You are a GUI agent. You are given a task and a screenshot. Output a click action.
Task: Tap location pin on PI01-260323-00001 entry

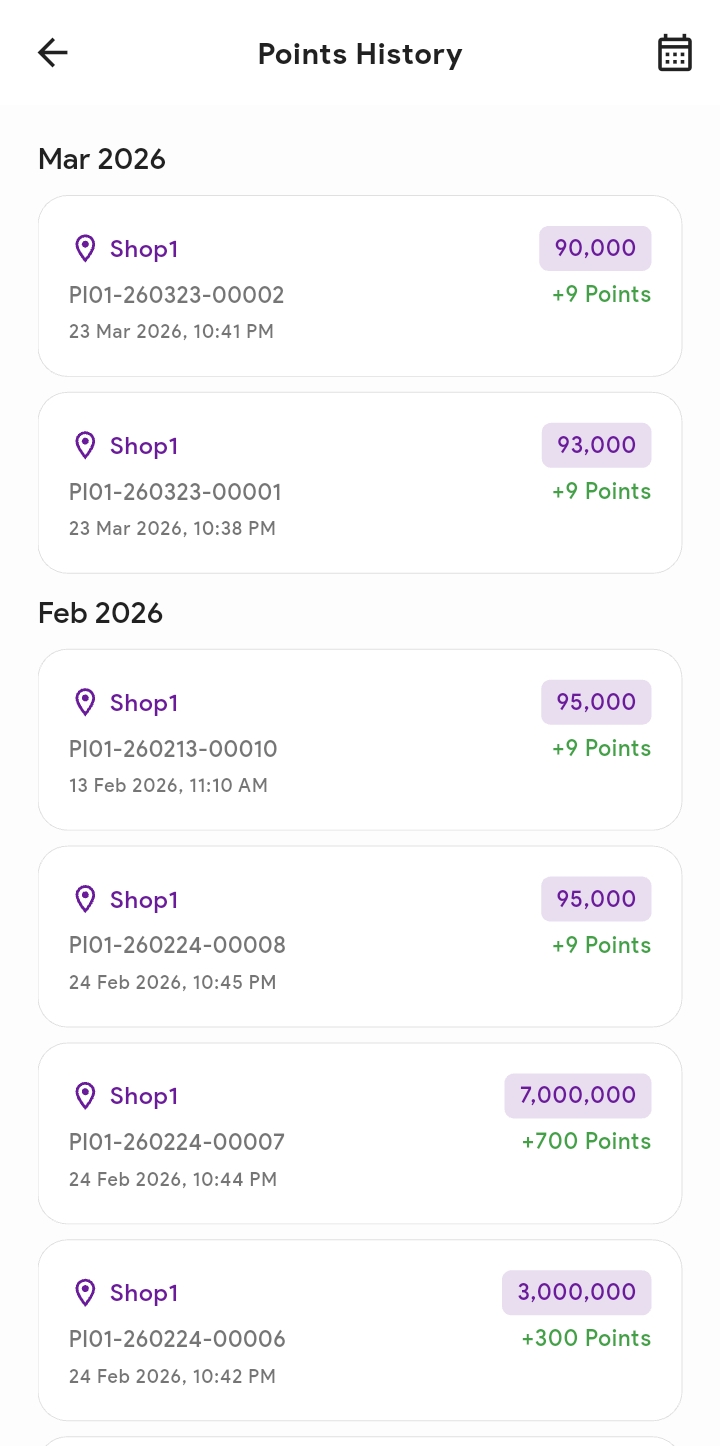coord(86,445)
